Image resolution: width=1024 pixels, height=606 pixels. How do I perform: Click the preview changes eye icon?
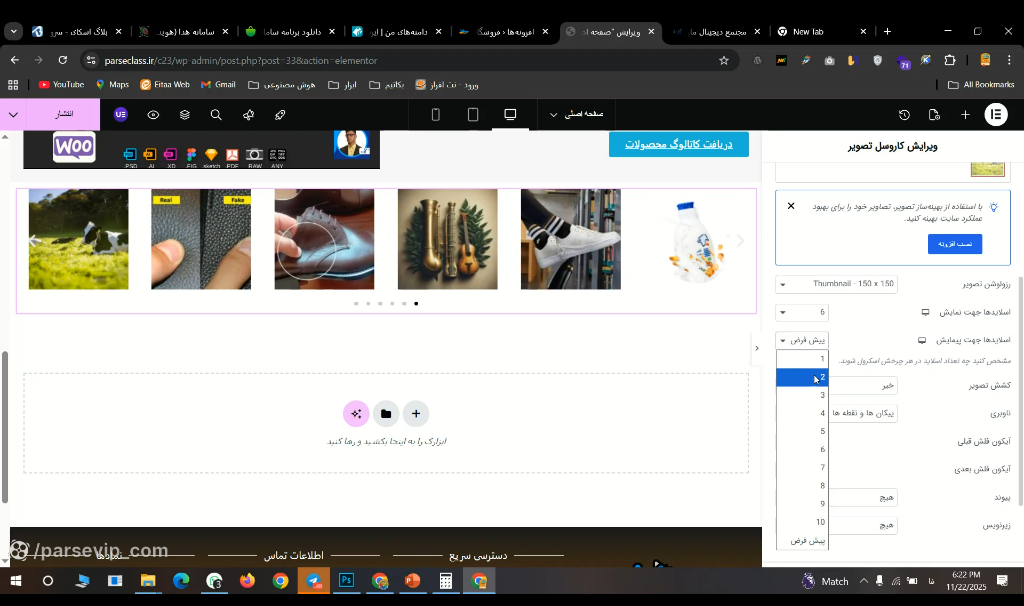tap(153, 115)
